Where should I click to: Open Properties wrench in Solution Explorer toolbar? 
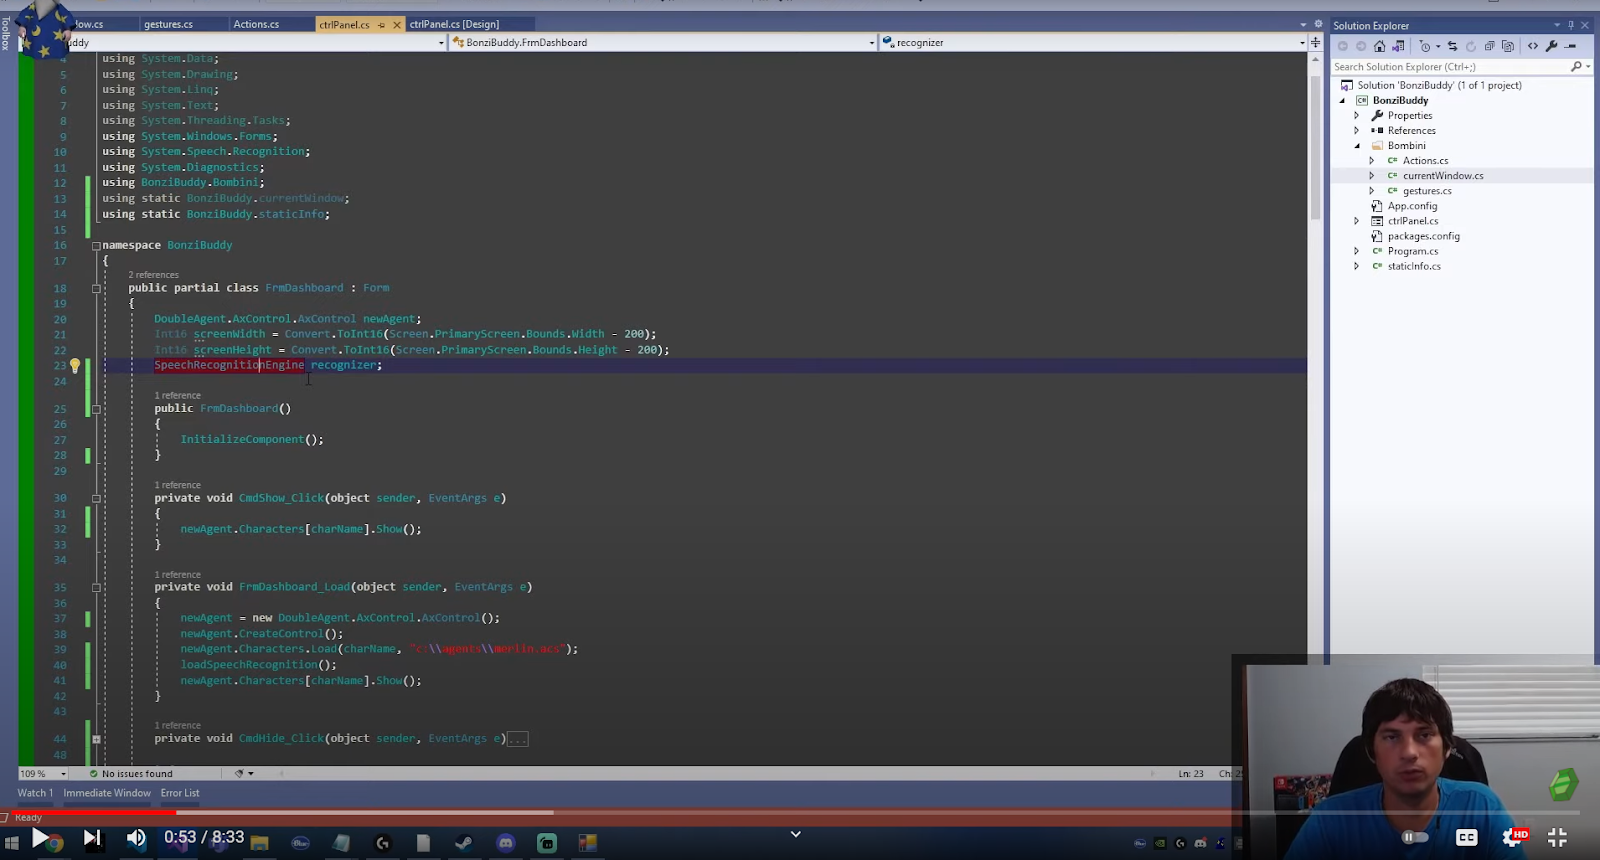click(x=1552, y=46)
